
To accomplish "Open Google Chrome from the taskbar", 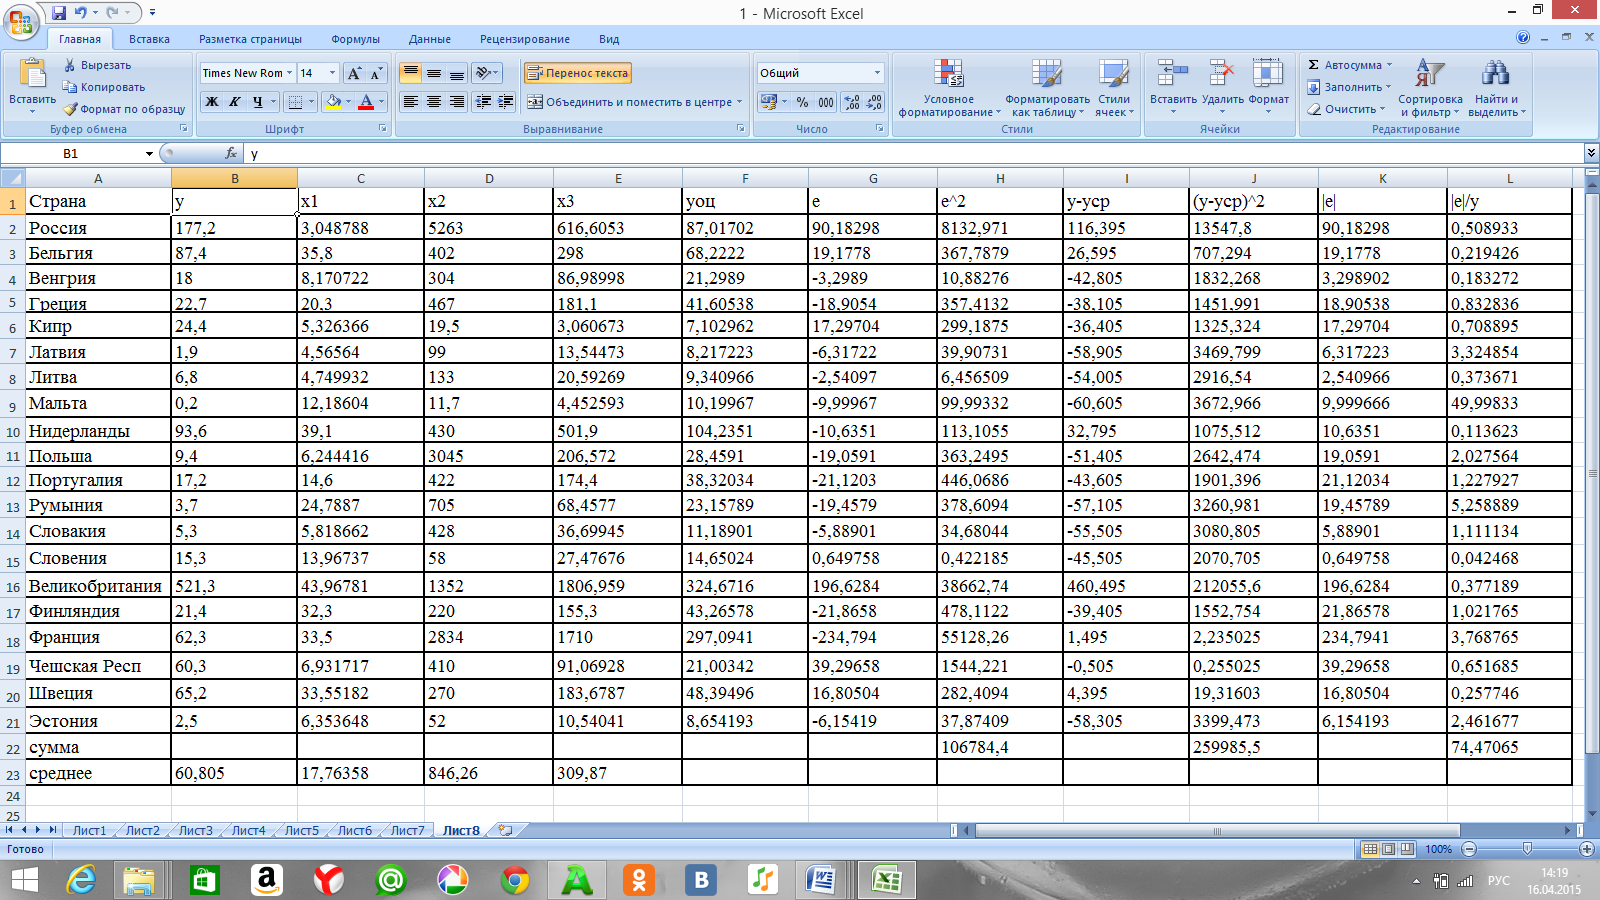I will click(x=515, y=880).
